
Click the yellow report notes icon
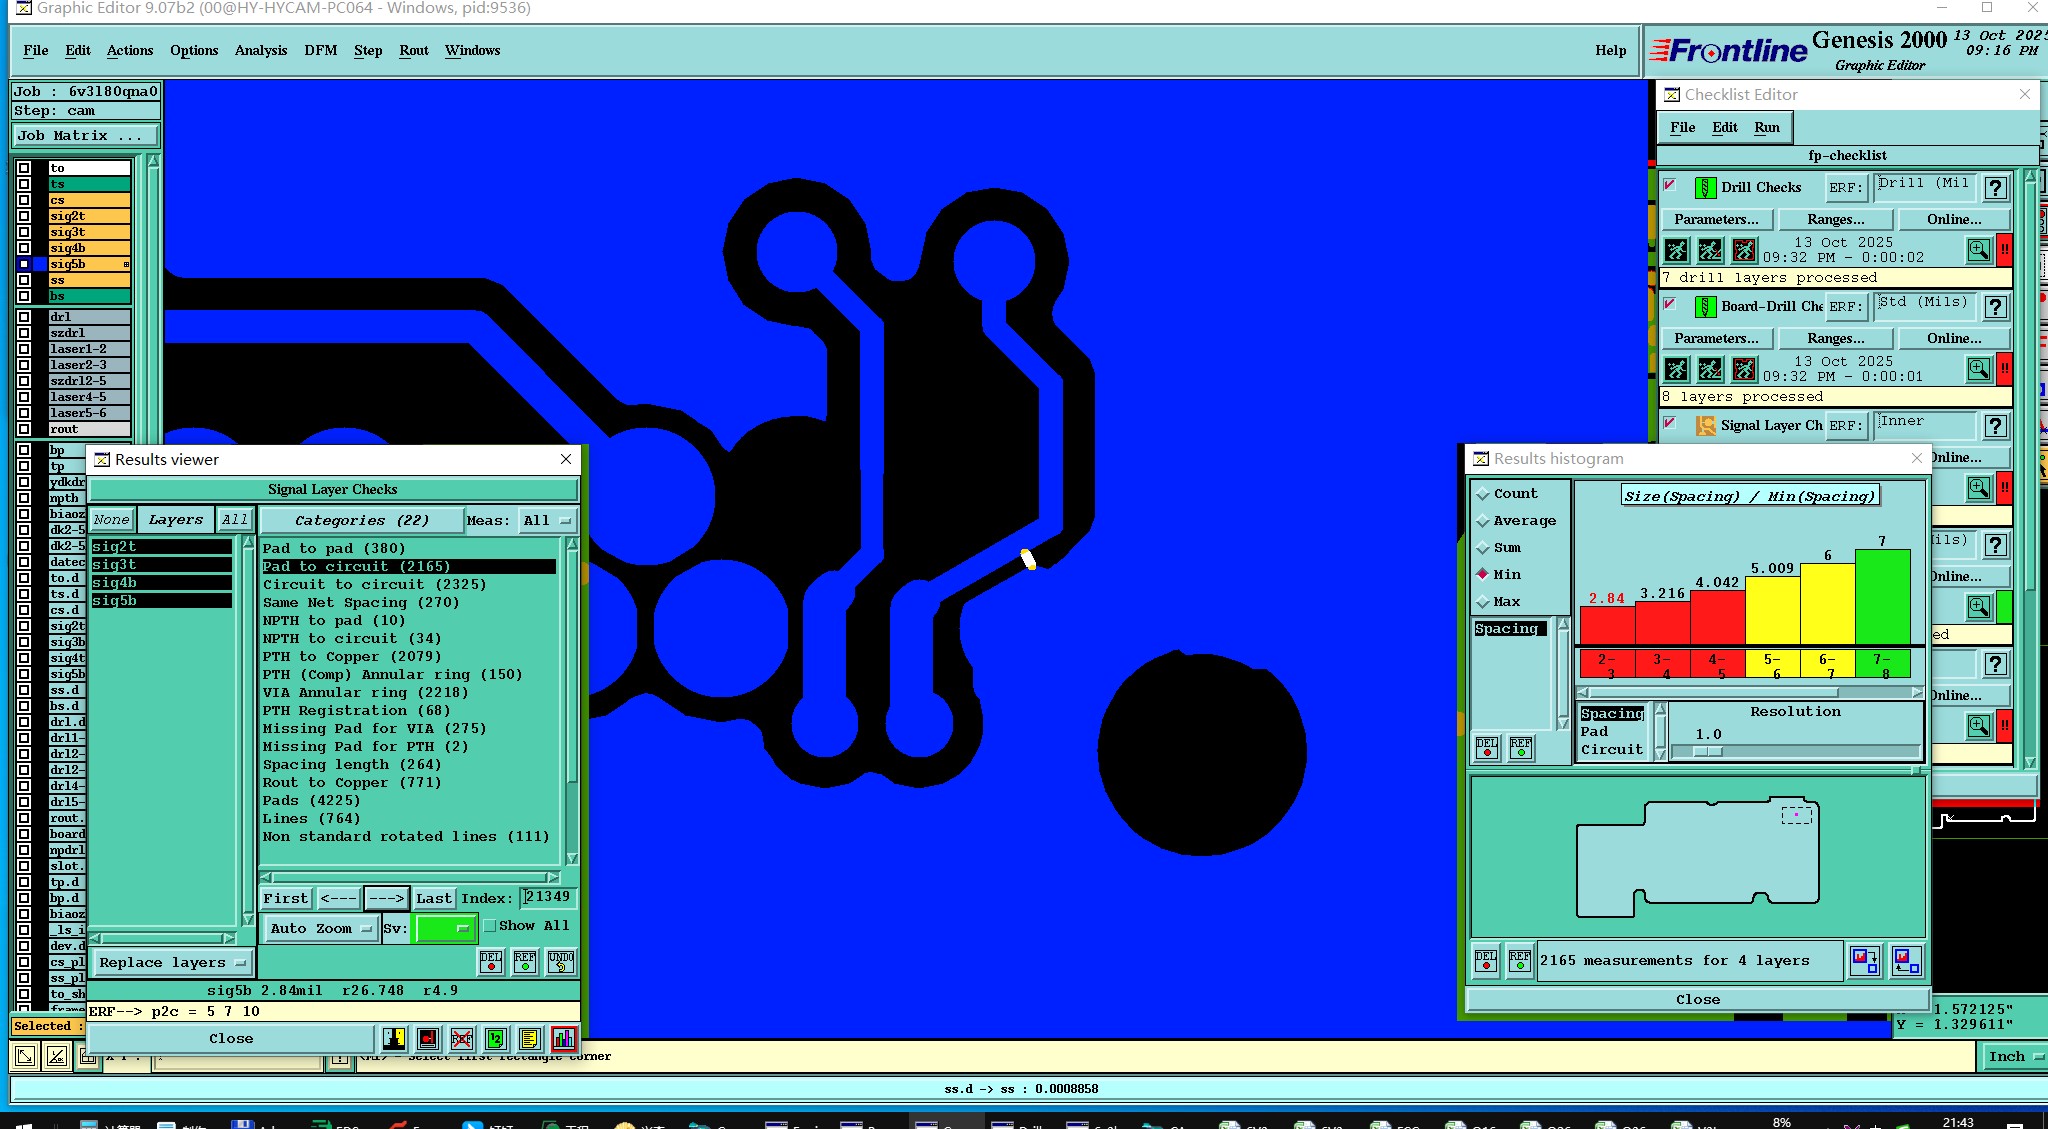click(x=529, y=1039)
